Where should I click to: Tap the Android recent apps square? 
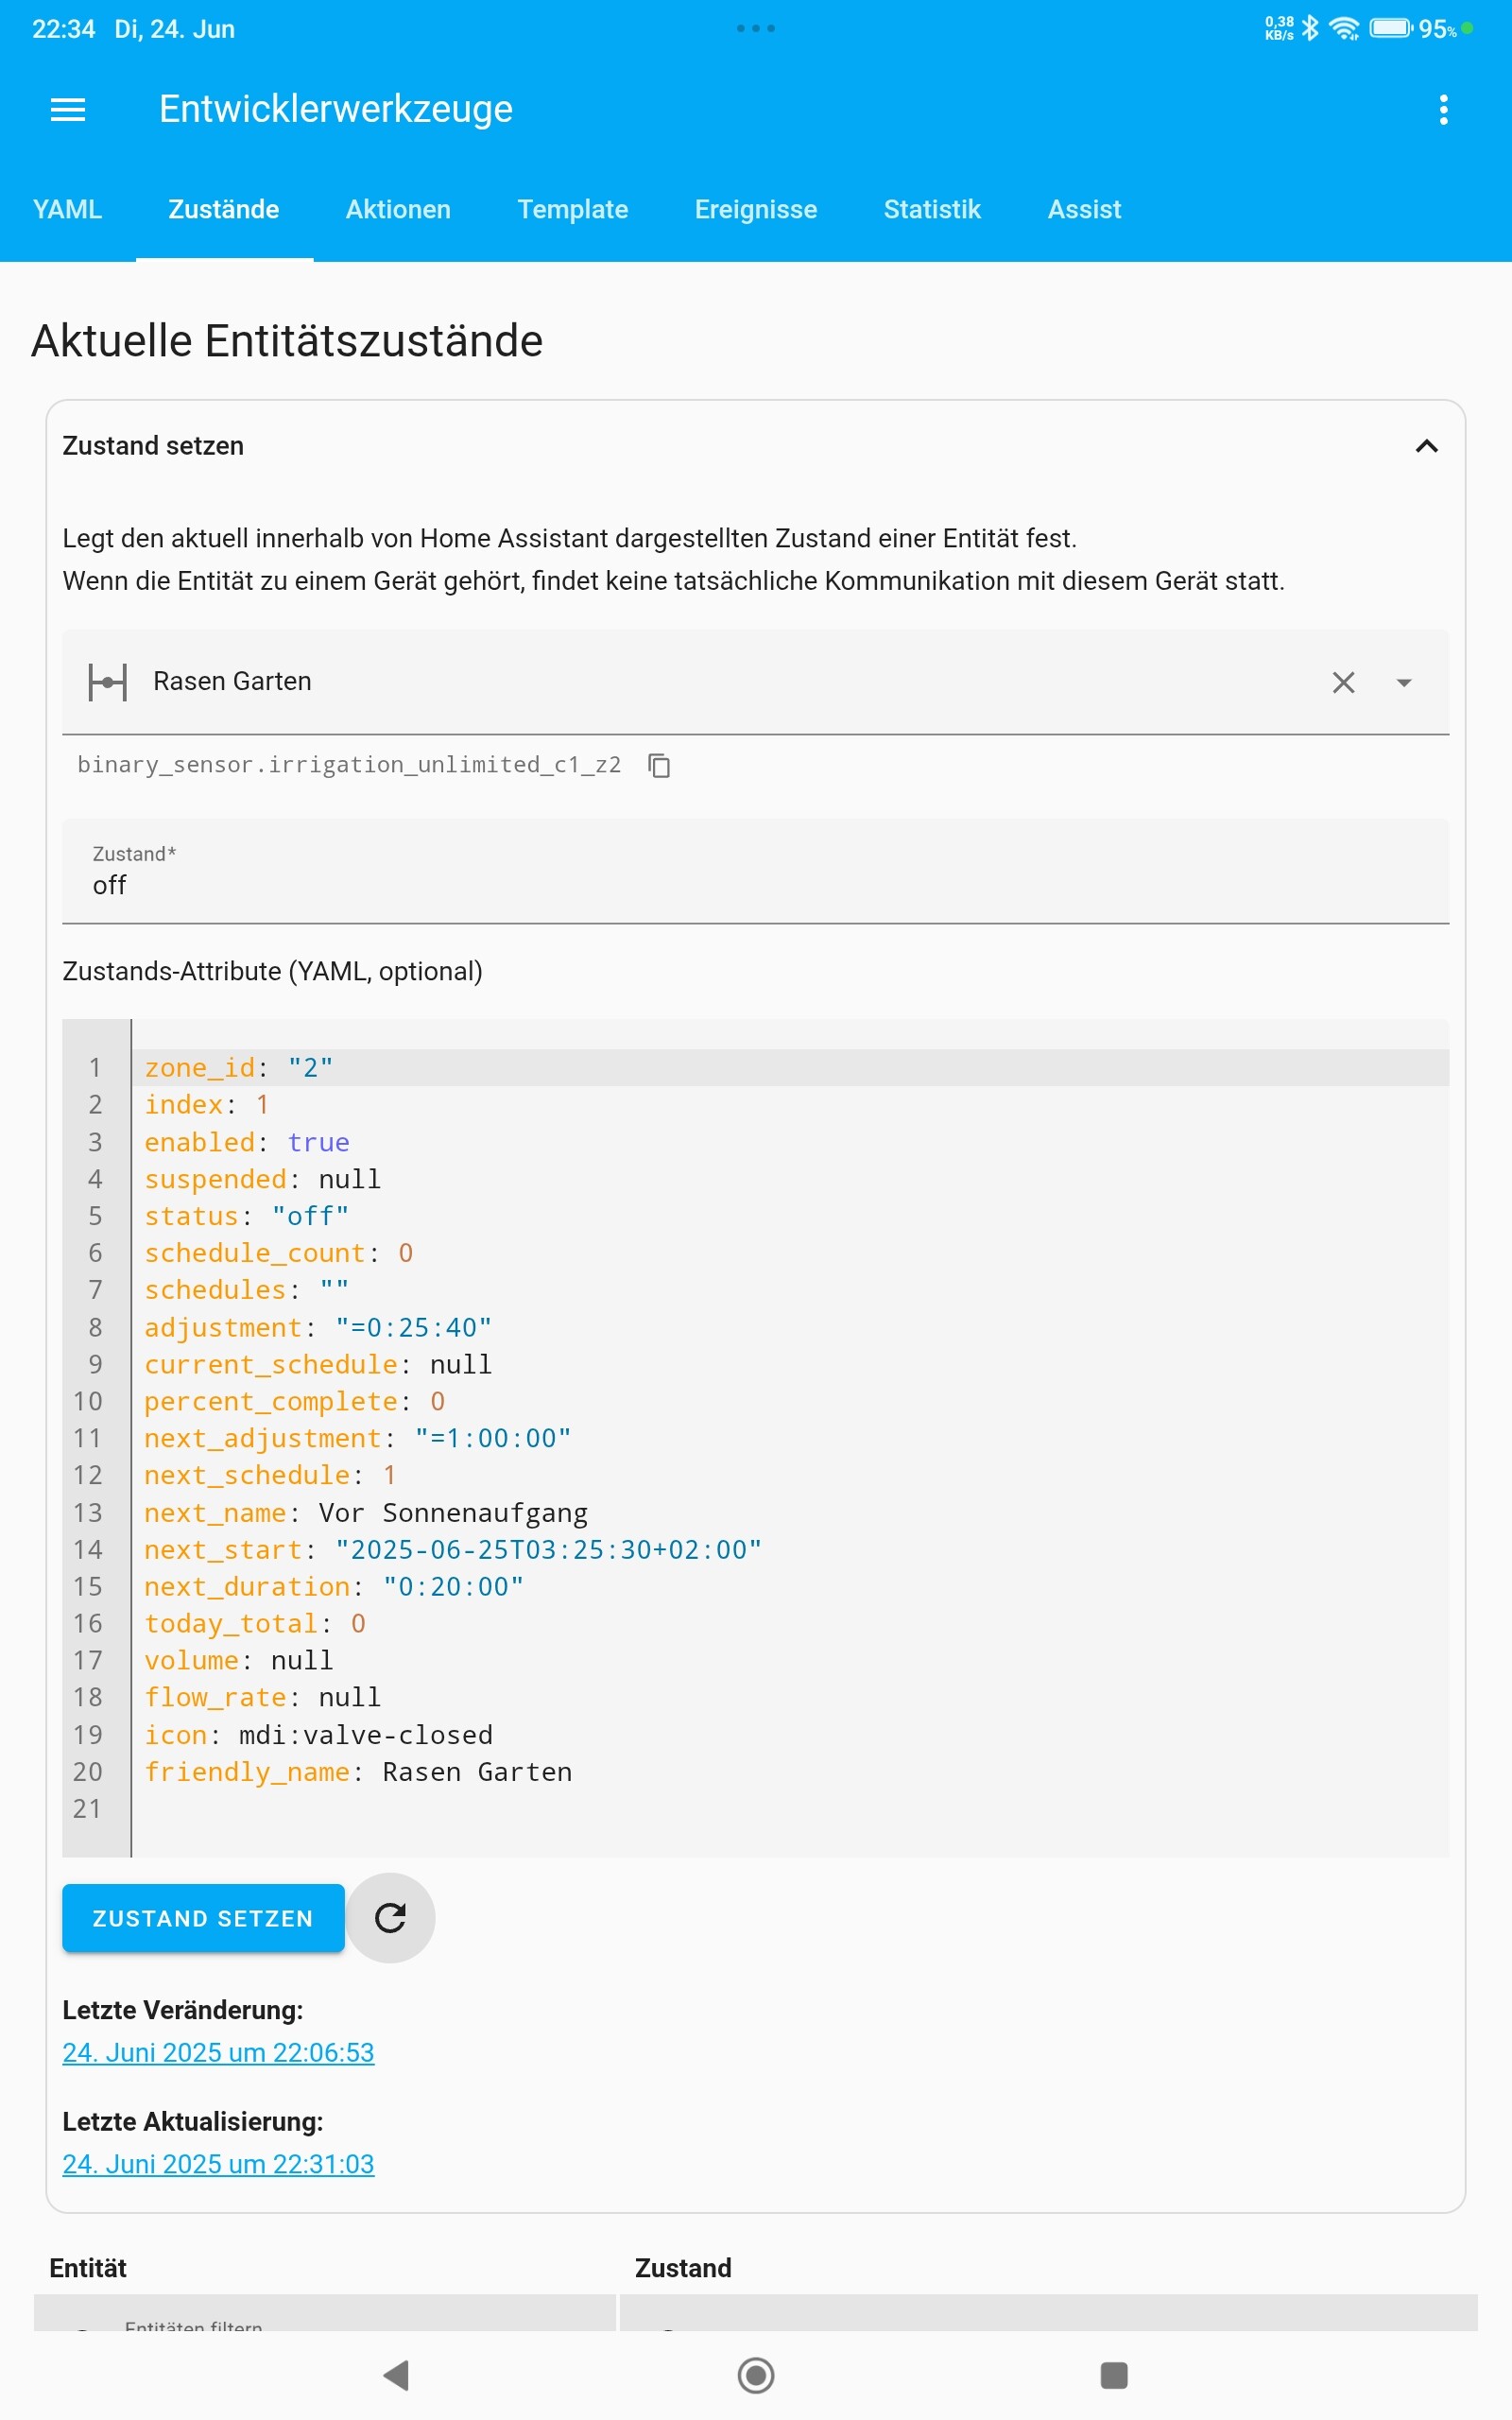tap(1114, 2375)
